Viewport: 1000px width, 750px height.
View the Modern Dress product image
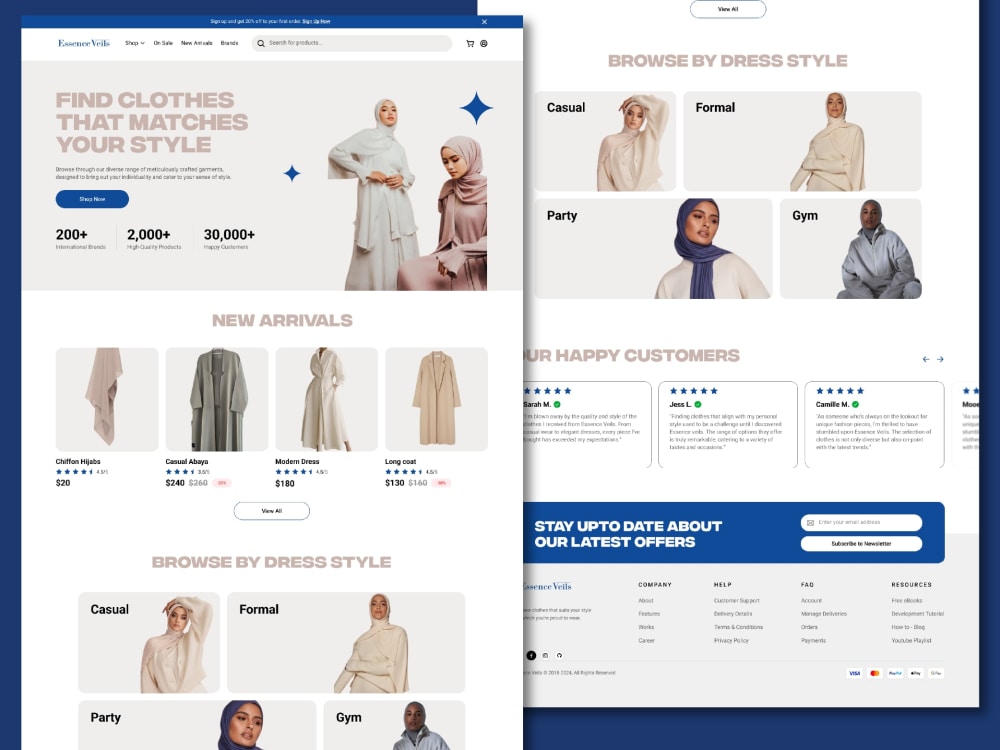pos(327,399)
